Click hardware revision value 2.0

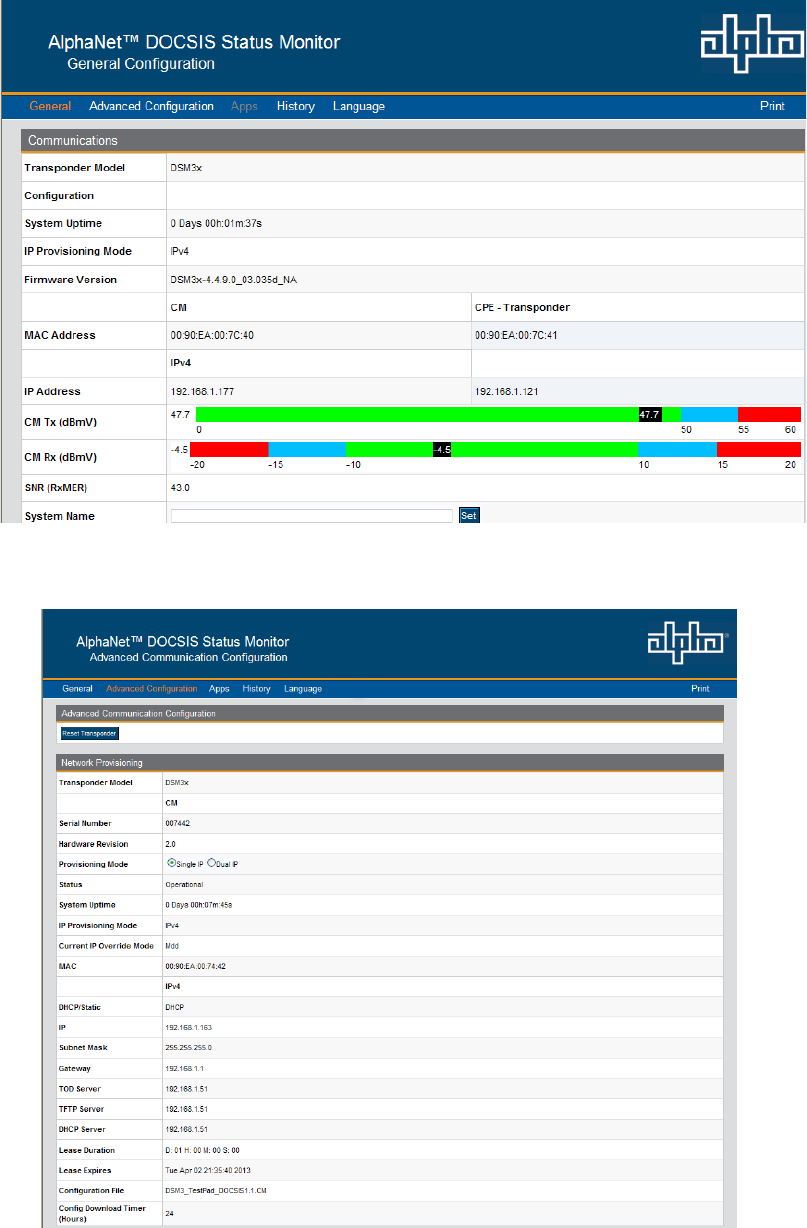pyautogui.click(x=170, y=844)
